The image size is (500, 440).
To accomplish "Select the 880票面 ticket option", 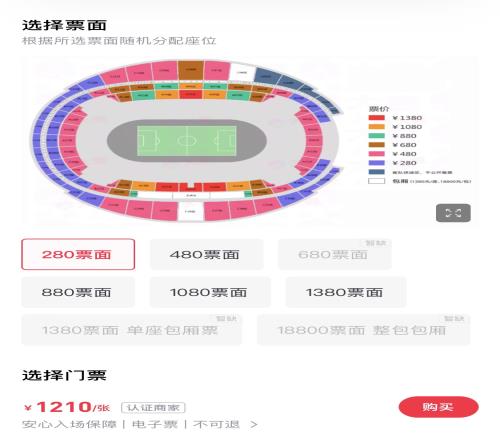I will (x=78, y=292).
